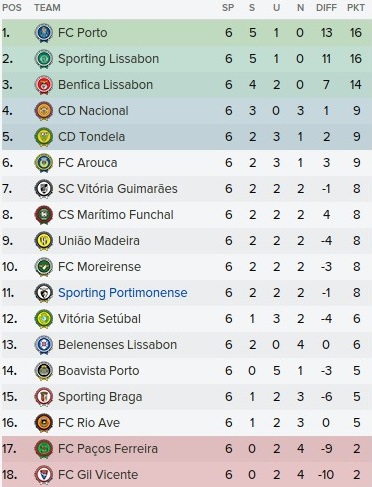Open the Belenenses Lissabon team name
This screenshot has height=487, width=372.
pyautogui.click(x=117, y=345)
